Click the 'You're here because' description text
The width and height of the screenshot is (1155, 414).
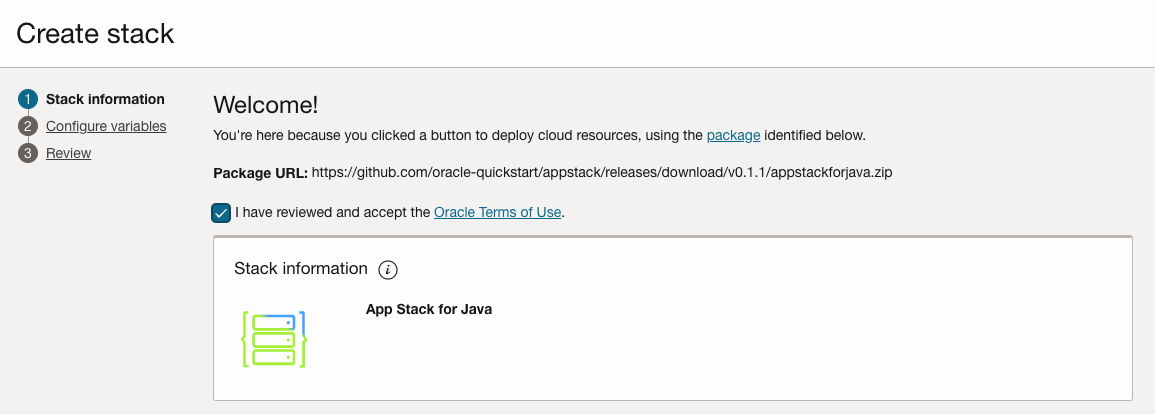click(458, 135)
